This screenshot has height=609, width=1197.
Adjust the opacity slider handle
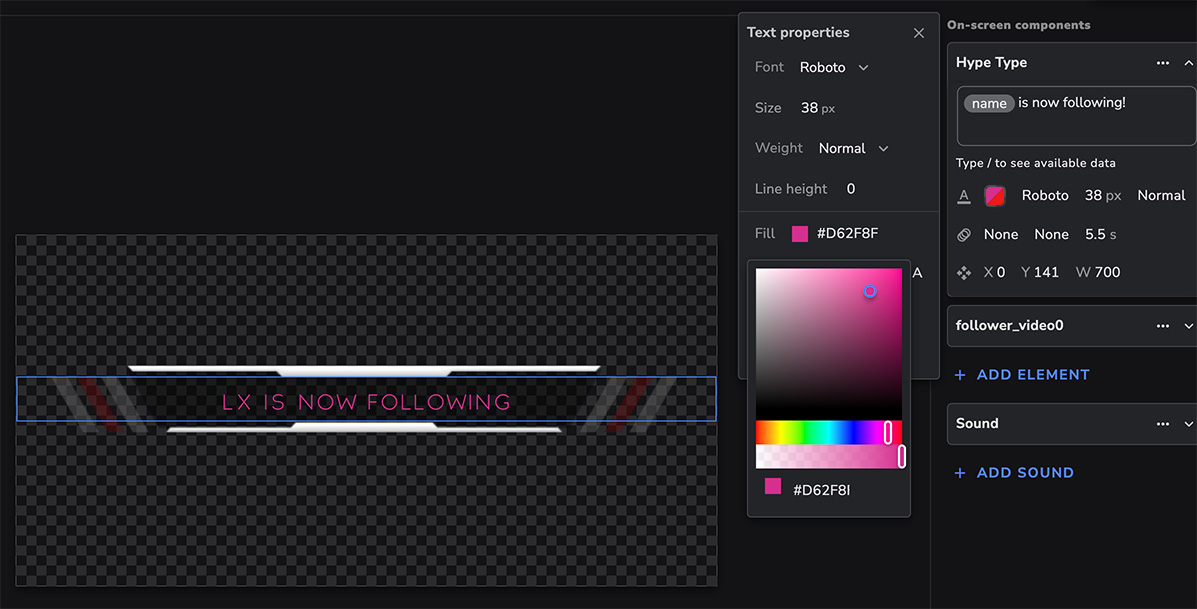coord(902,456)
